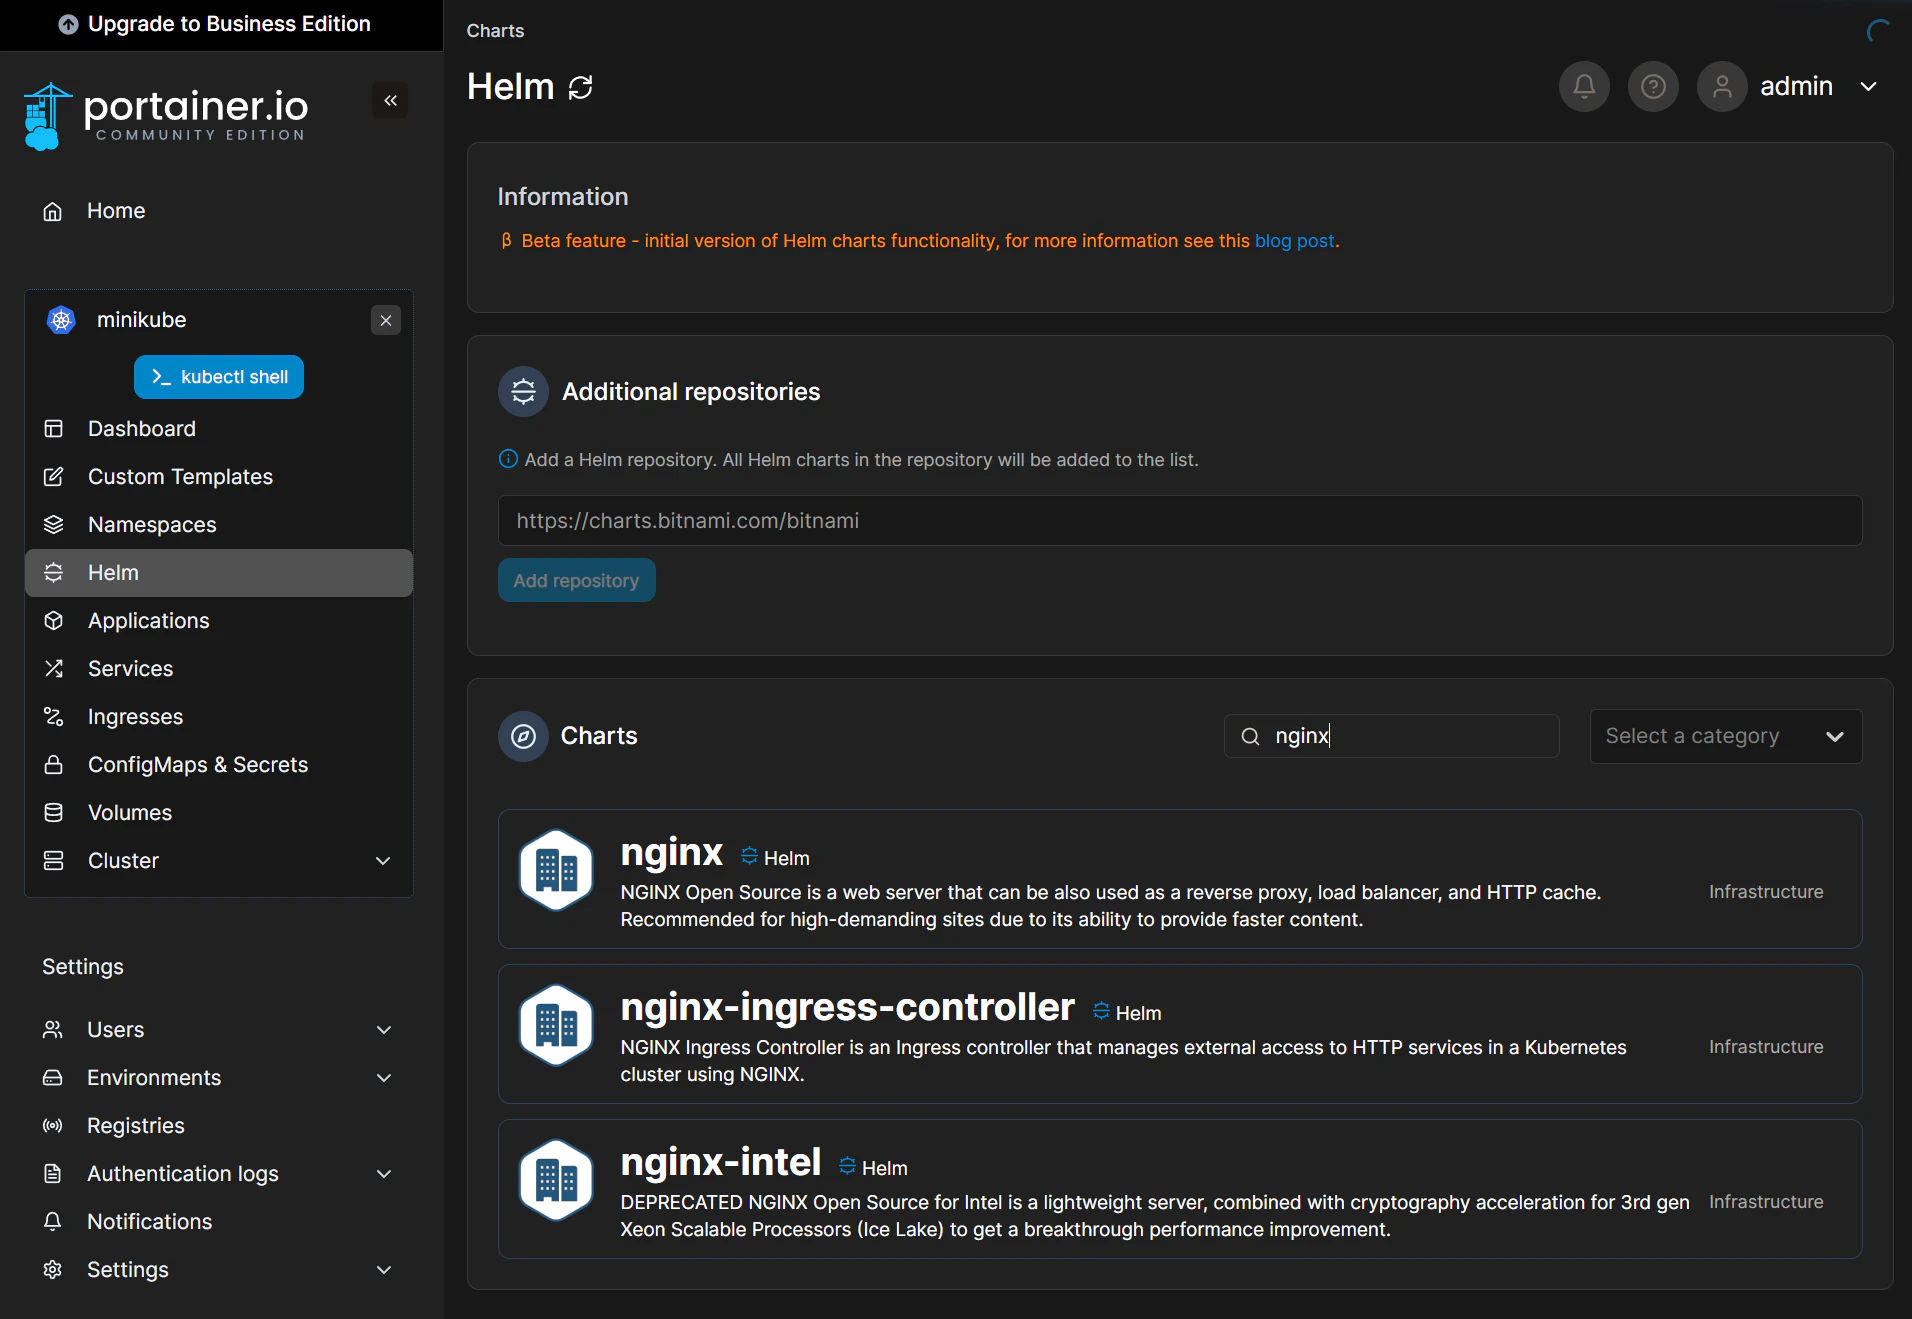Screen dimensions: 1912x1319
Task: Close the minikube environment
Action: 386,320
